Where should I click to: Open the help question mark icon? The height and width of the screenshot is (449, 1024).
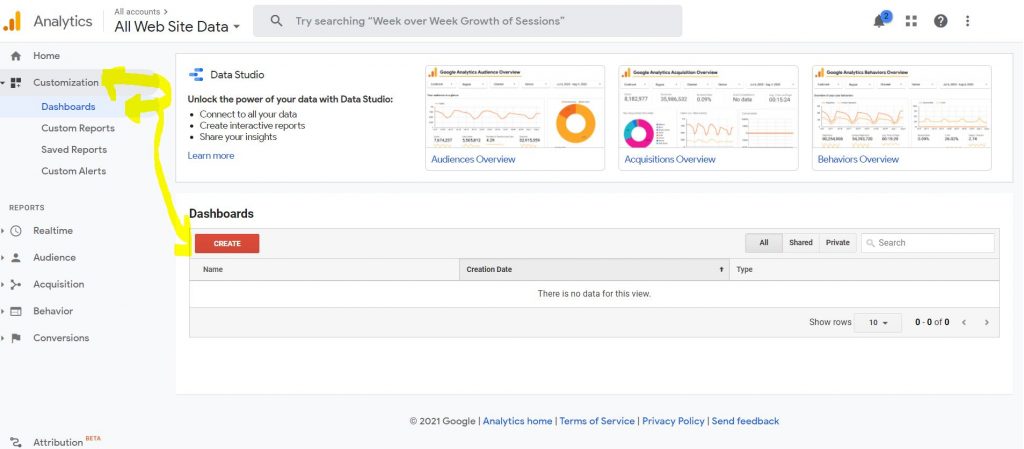point(940,21)
